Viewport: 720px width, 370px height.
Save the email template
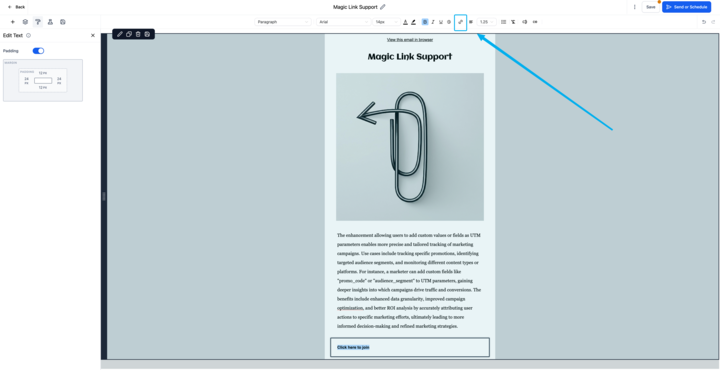[x=651, y=7]
